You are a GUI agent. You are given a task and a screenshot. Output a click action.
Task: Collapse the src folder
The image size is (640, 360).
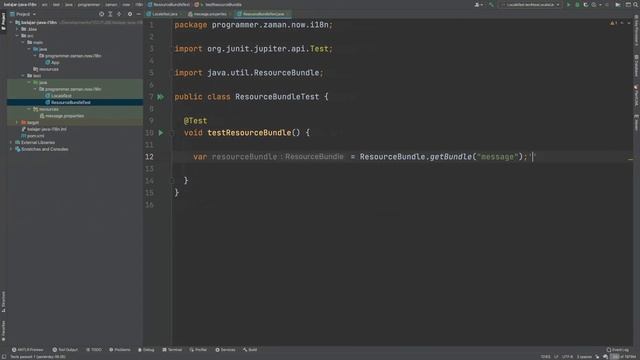pos(17,36)
